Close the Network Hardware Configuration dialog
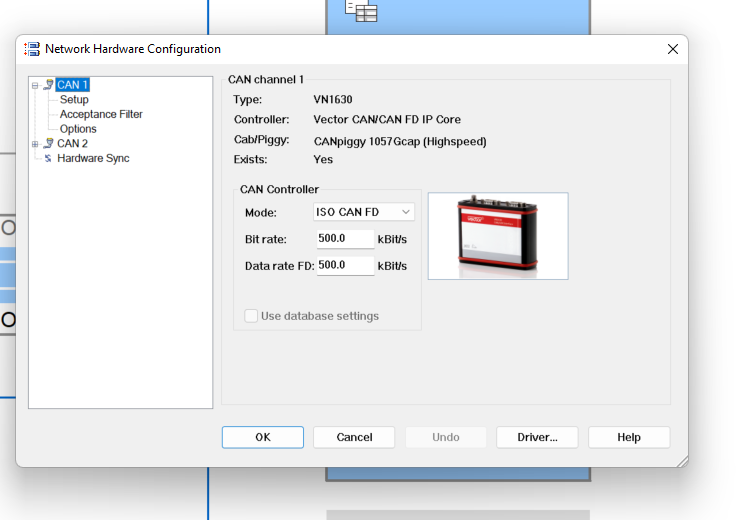756x520 pixels. click(673, 49)
